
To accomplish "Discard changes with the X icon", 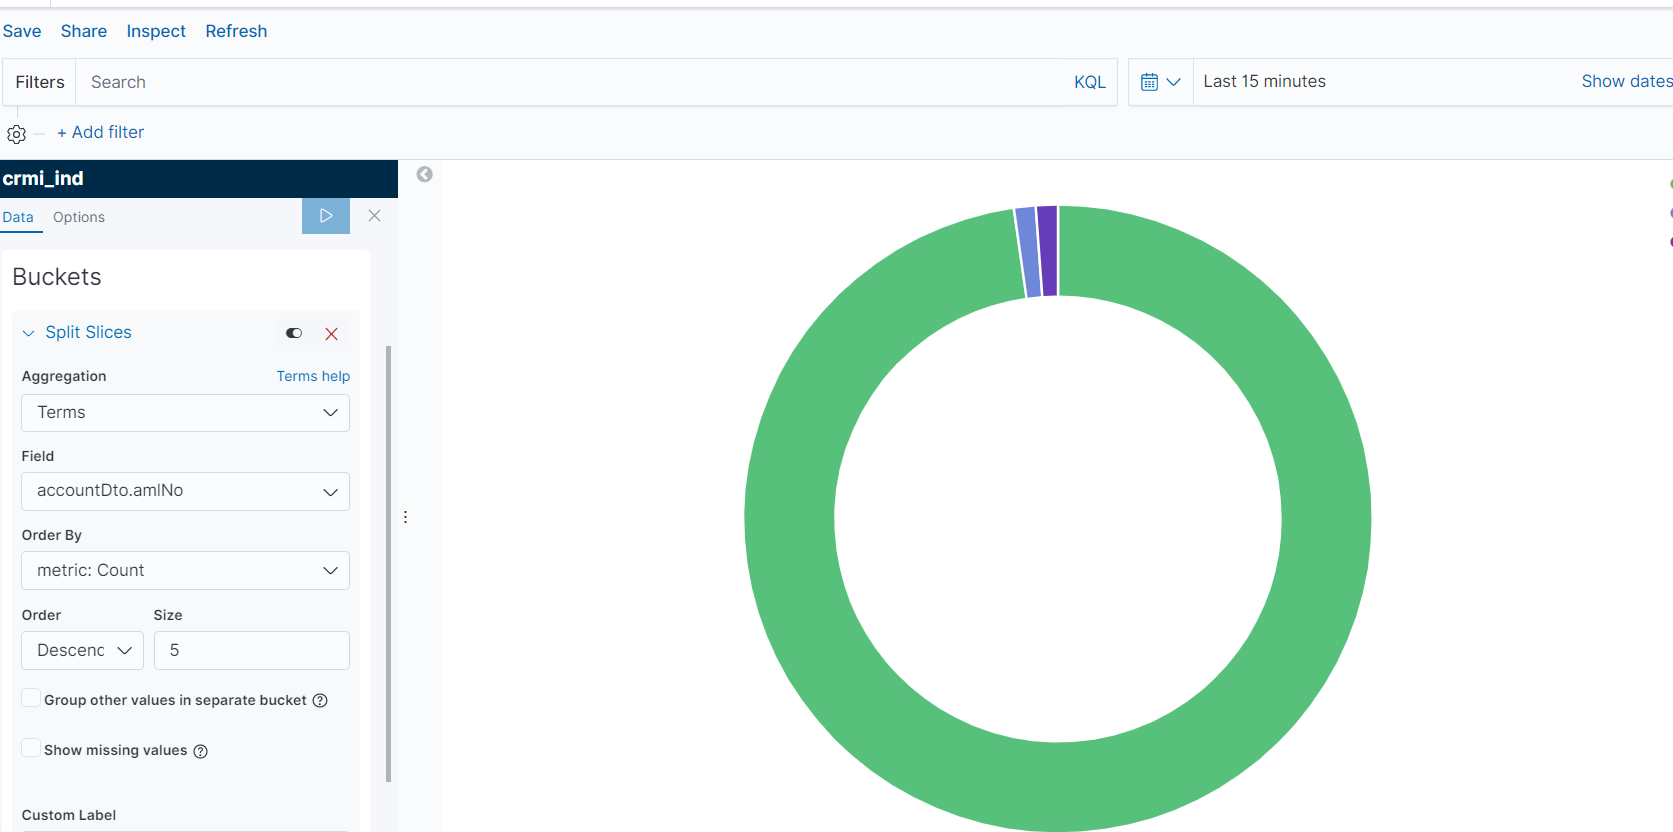I will click(374, 216).
